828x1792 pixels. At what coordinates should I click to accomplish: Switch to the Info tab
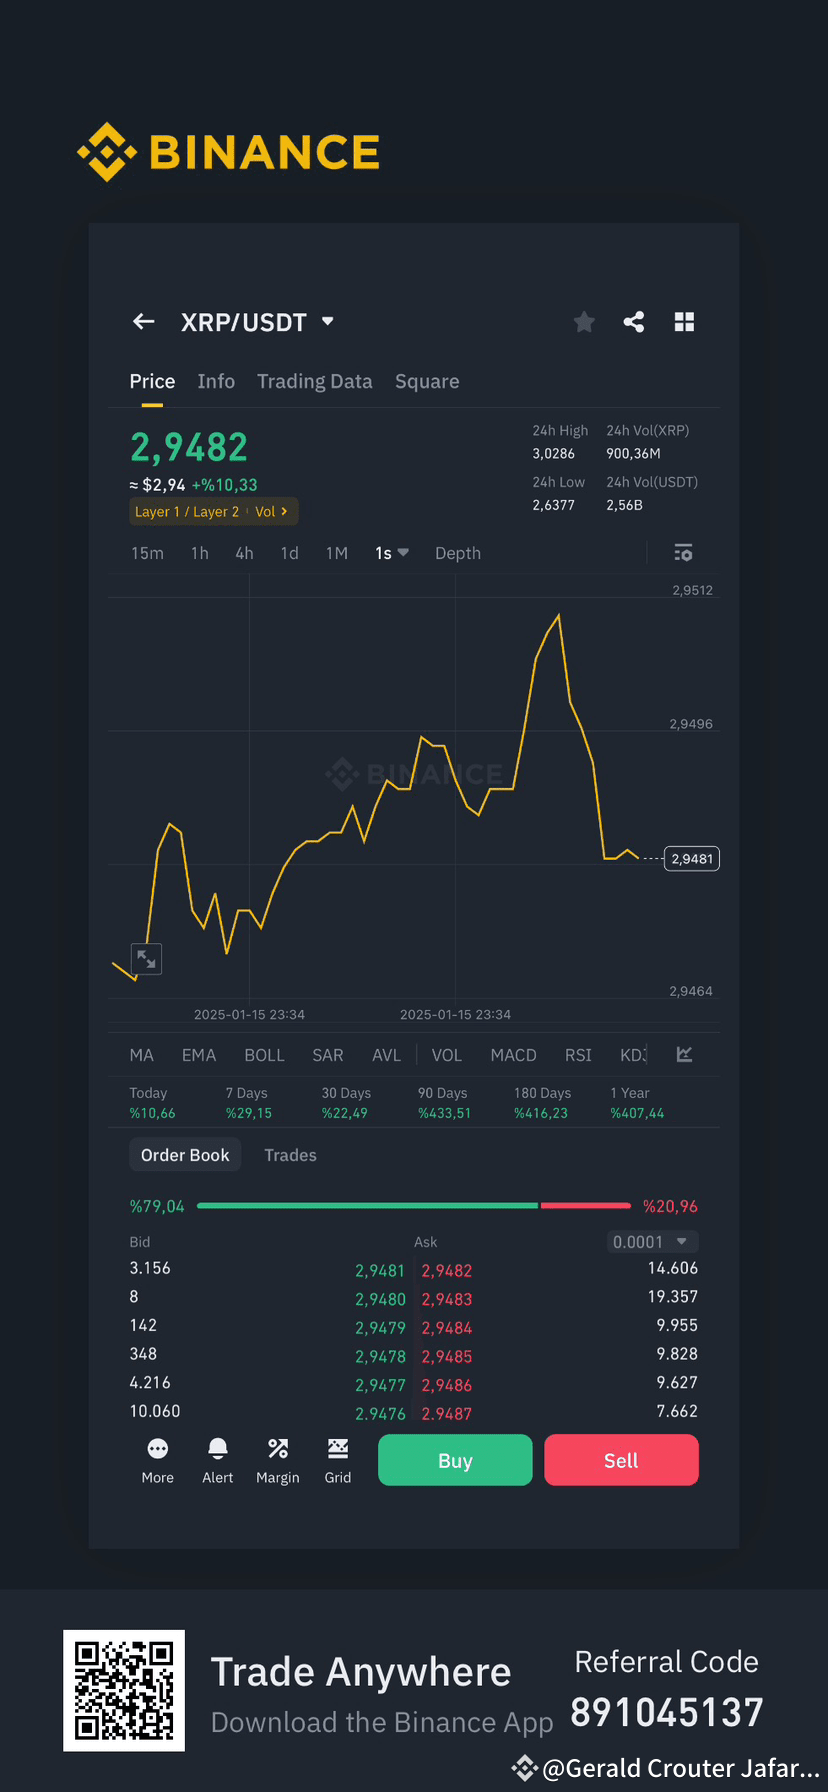coord(216,381)
